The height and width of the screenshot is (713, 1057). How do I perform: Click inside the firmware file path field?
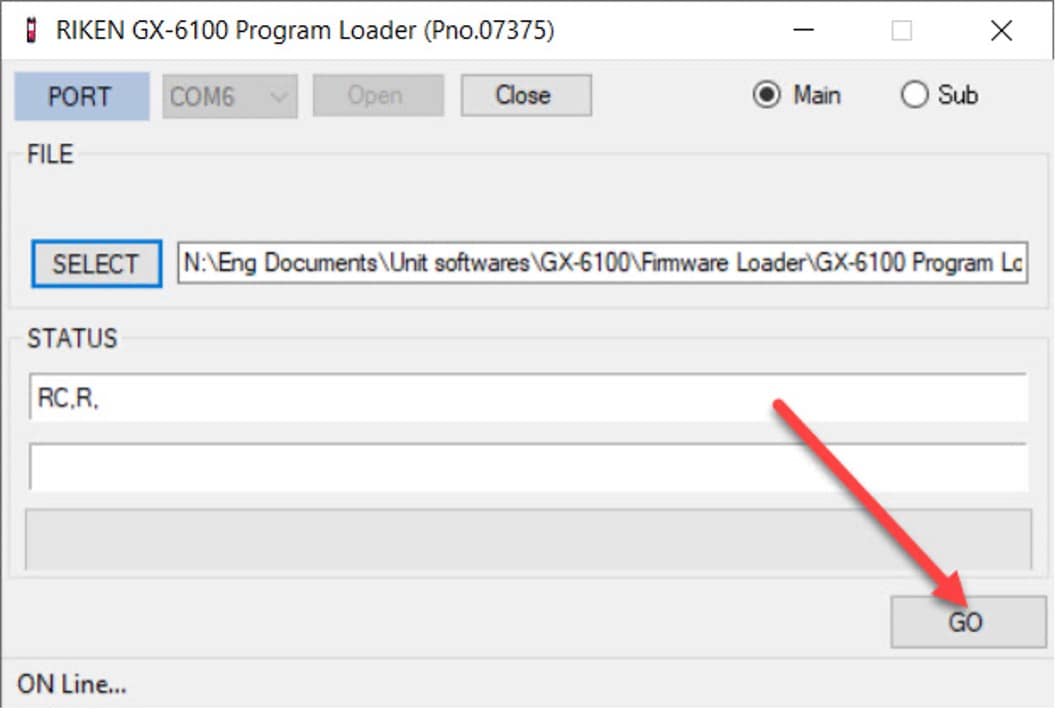(x=602, y=264)
